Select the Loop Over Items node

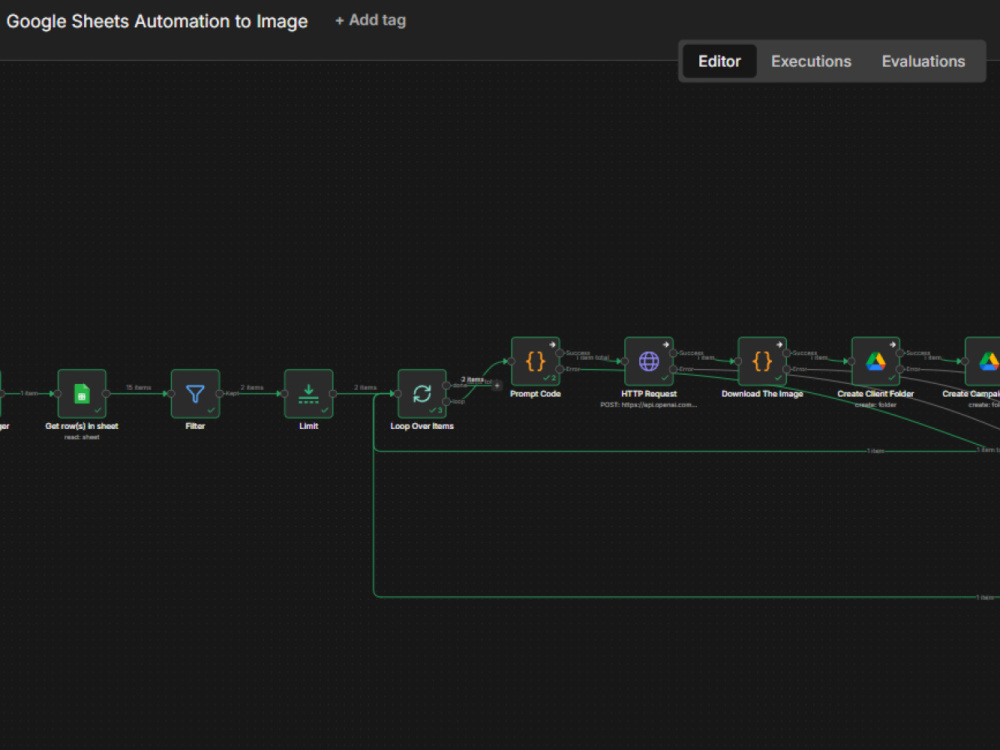(x=422, y=393)
